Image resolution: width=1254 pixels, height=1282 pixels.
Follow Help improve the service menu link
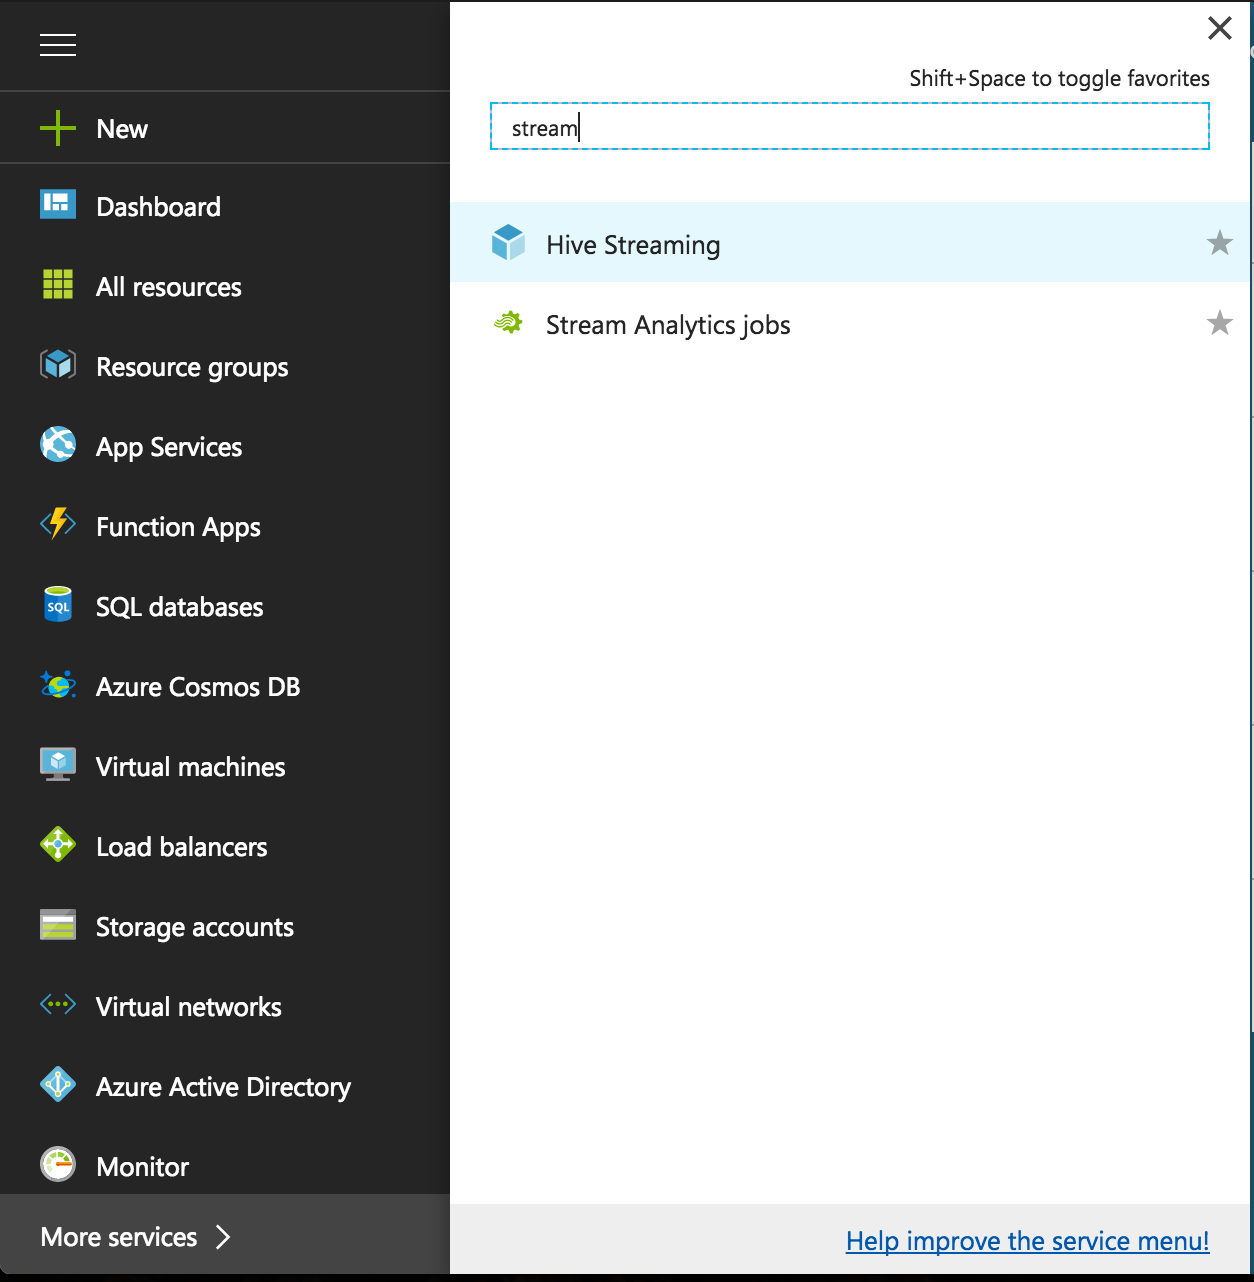[x=1028, y=1241]
